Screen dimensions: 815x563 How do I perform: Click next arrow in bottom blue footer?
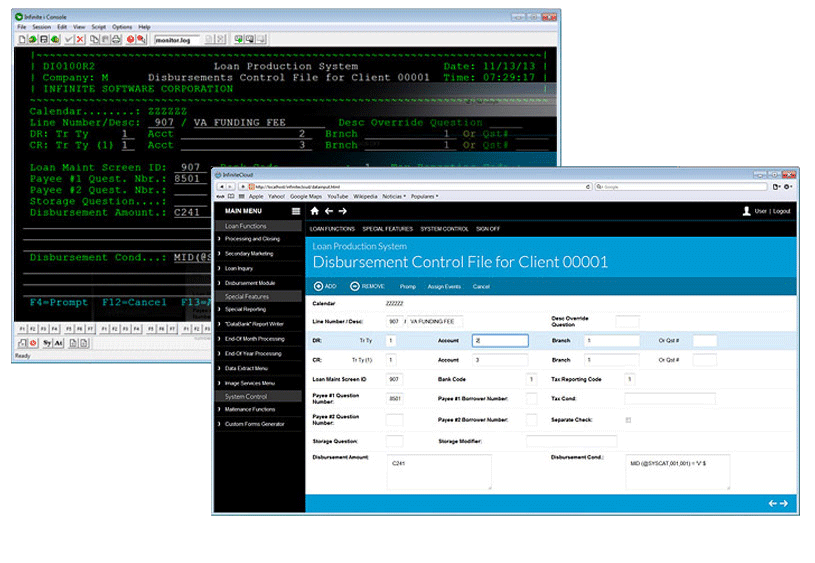784,503
